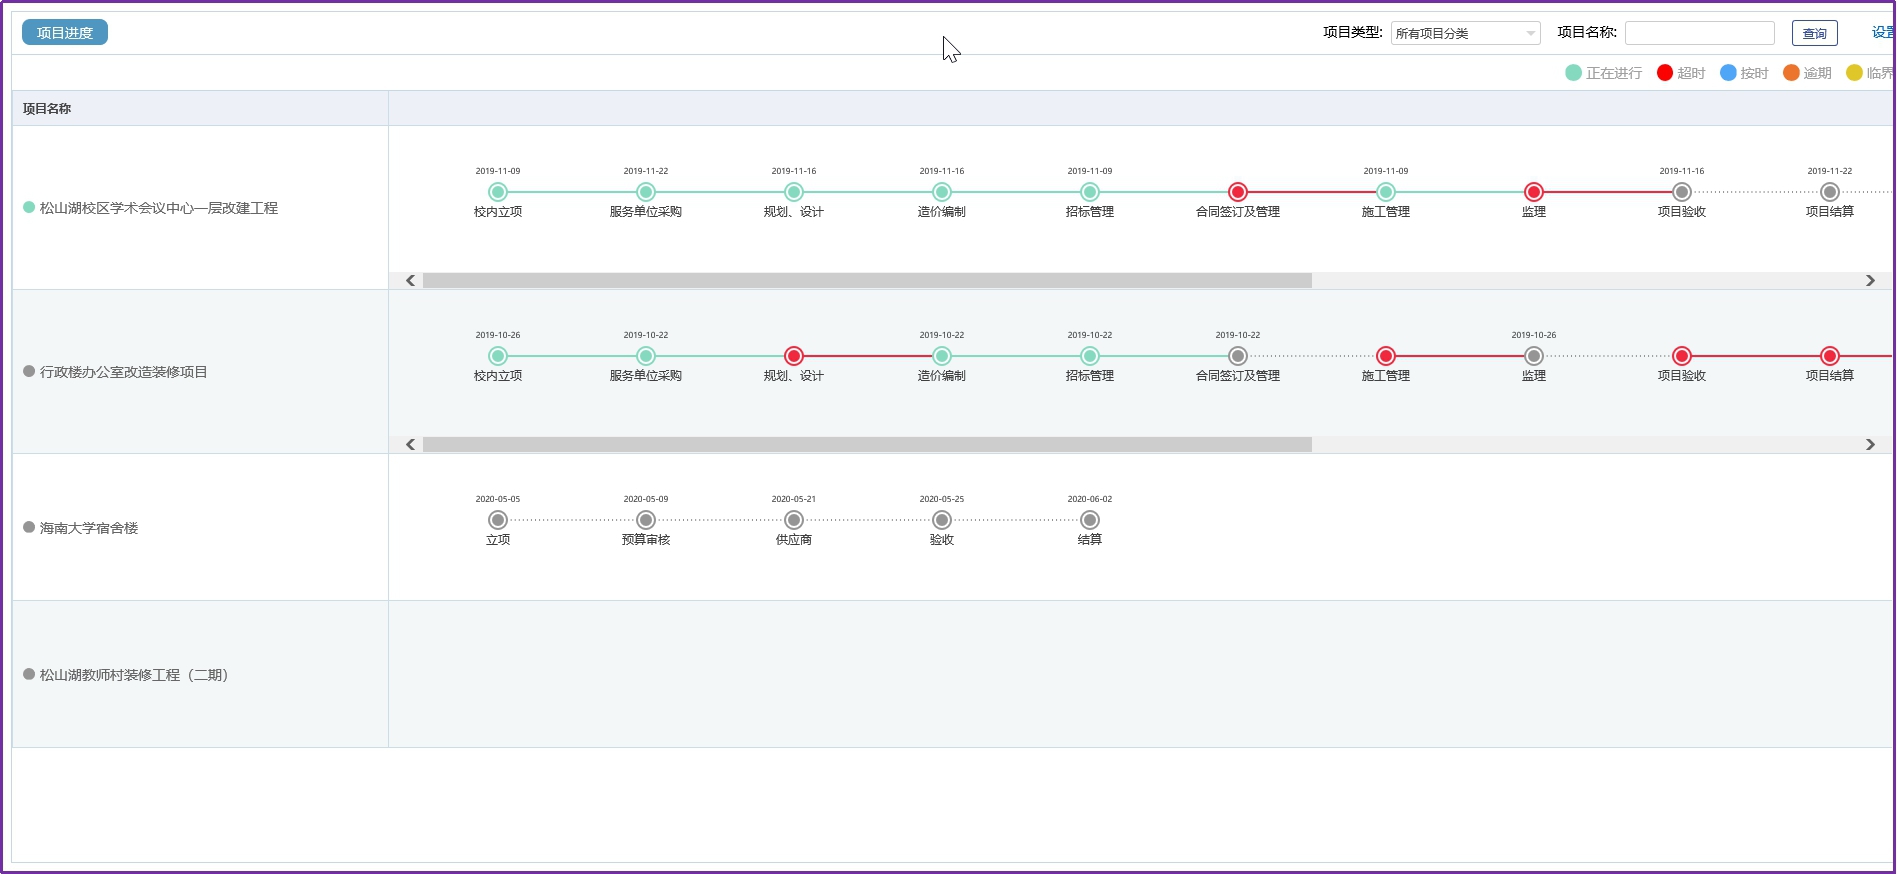The width and height of the screenshot is (1897, 874).
Task: Click the 项目进度 tab button
Action: click(x=65, y=33)
